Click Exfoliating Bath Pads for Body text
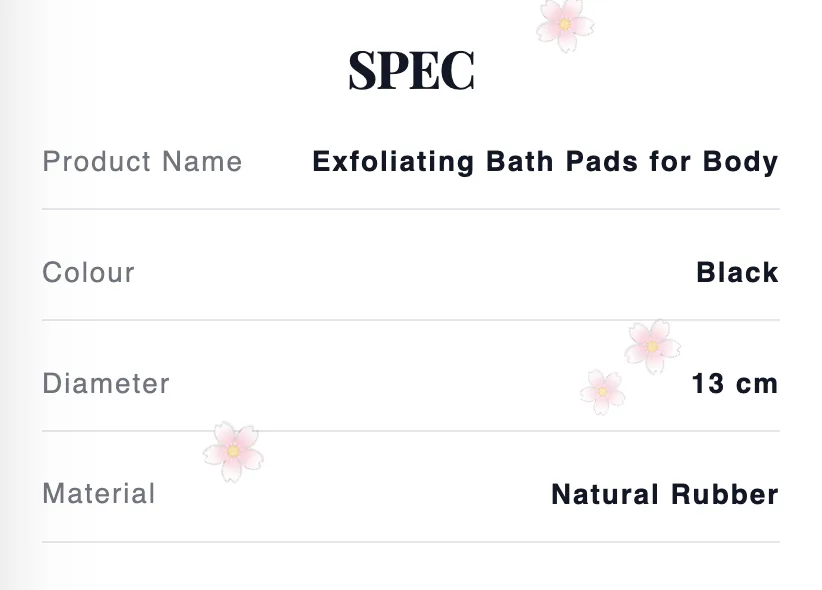 pos(545,162)
